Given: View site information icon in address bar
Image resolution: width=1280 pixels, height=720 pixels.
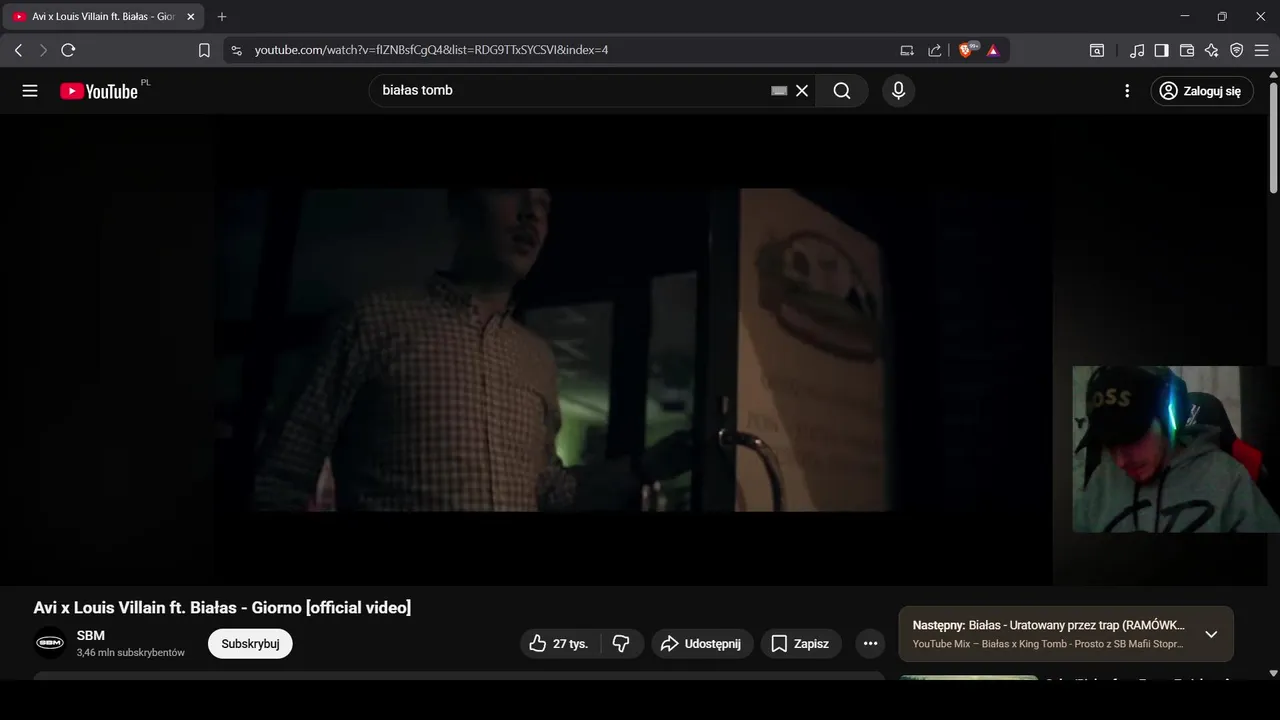Looking at the screenshot, I should tap(236, 50).
